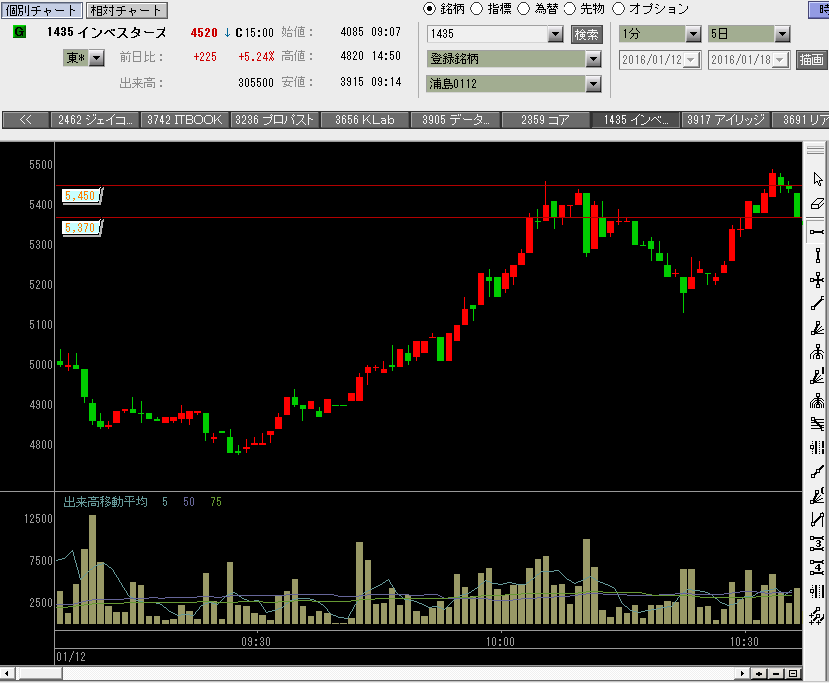Viewport: 829px width, 683px height.
Task: Select the parallel channel lines tool
Action: (817, 424)
